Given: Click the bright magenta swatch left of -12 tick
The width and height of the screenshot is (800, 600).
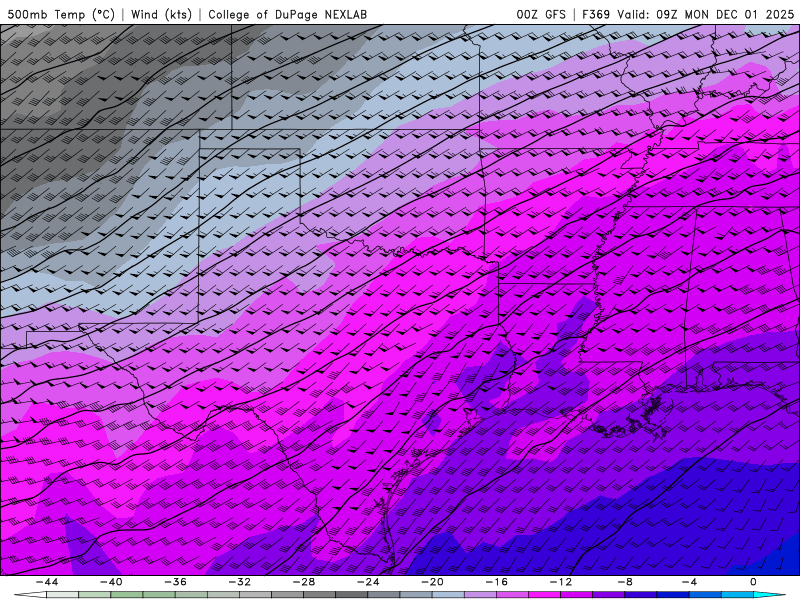Looking at the screenshot, I should 544,595.
